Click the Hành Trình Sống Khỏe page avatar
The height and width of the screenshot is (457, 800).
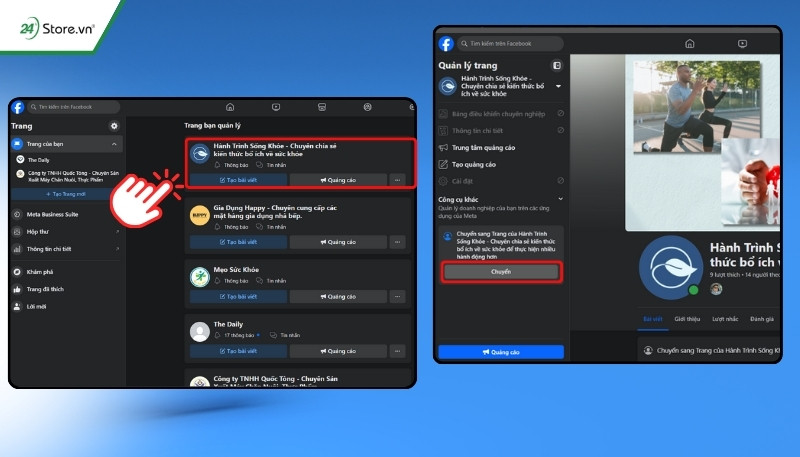671,267
